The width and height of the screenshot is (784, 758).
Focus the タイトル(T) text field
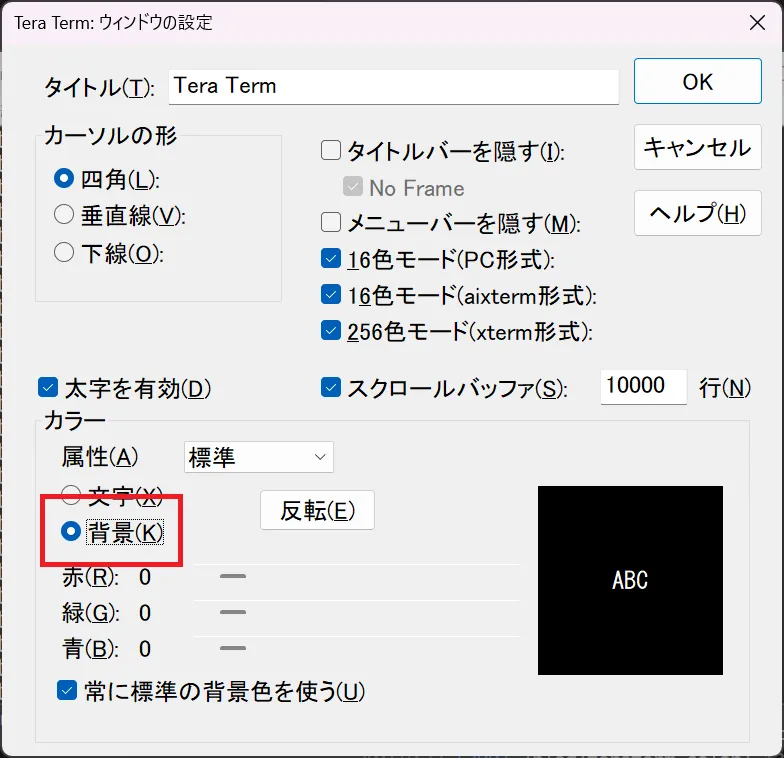[394, 86]
